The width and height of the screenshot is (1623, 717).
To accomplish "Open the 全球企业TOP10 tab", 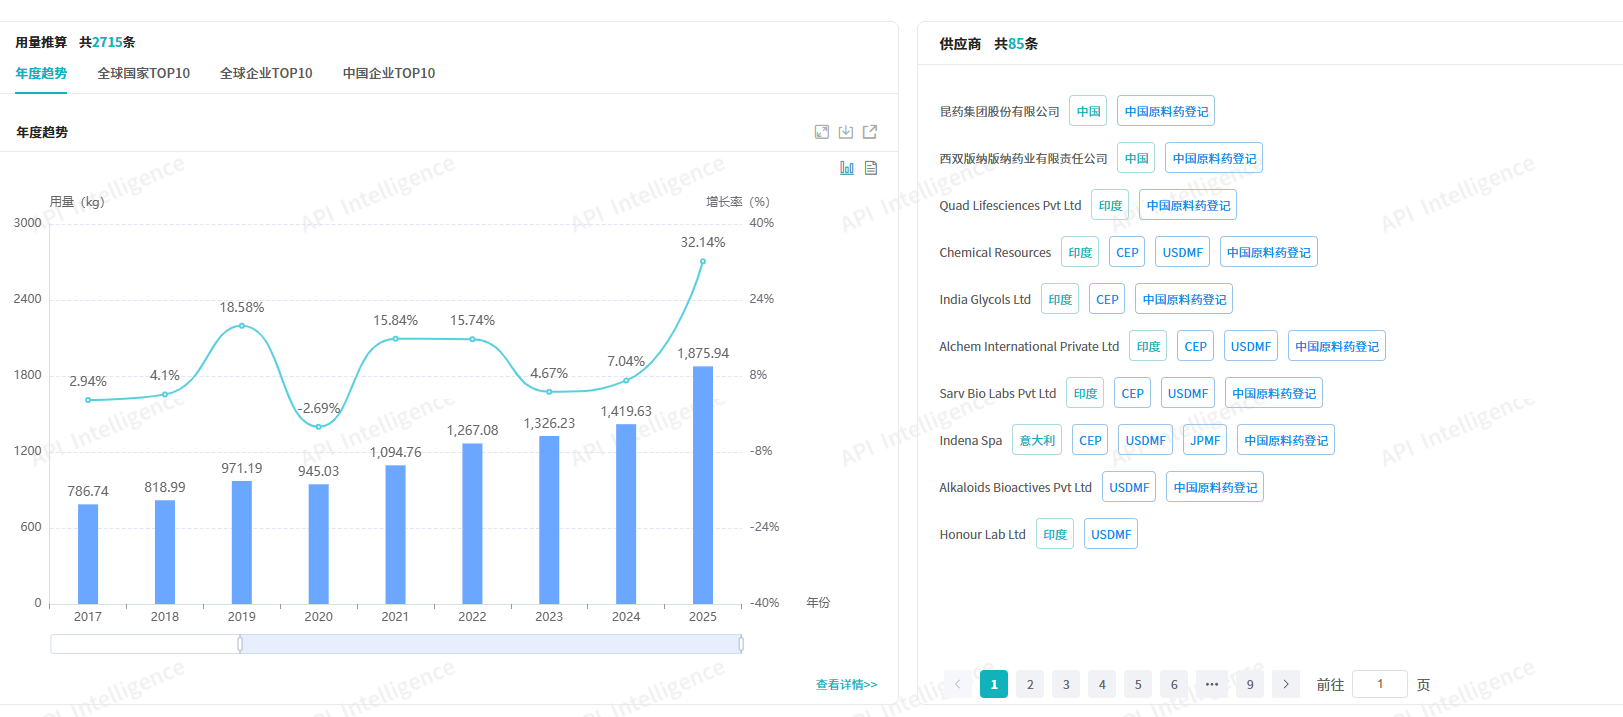I will click(266, 73).
